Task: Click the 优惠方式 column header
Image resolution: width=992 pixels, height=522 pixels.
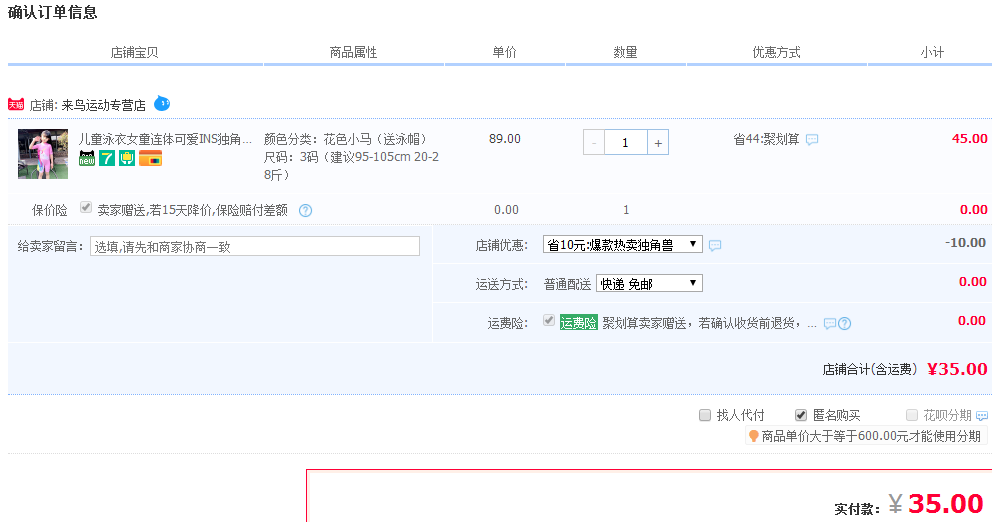Action: pyautogui.click(x=776, y=53)
